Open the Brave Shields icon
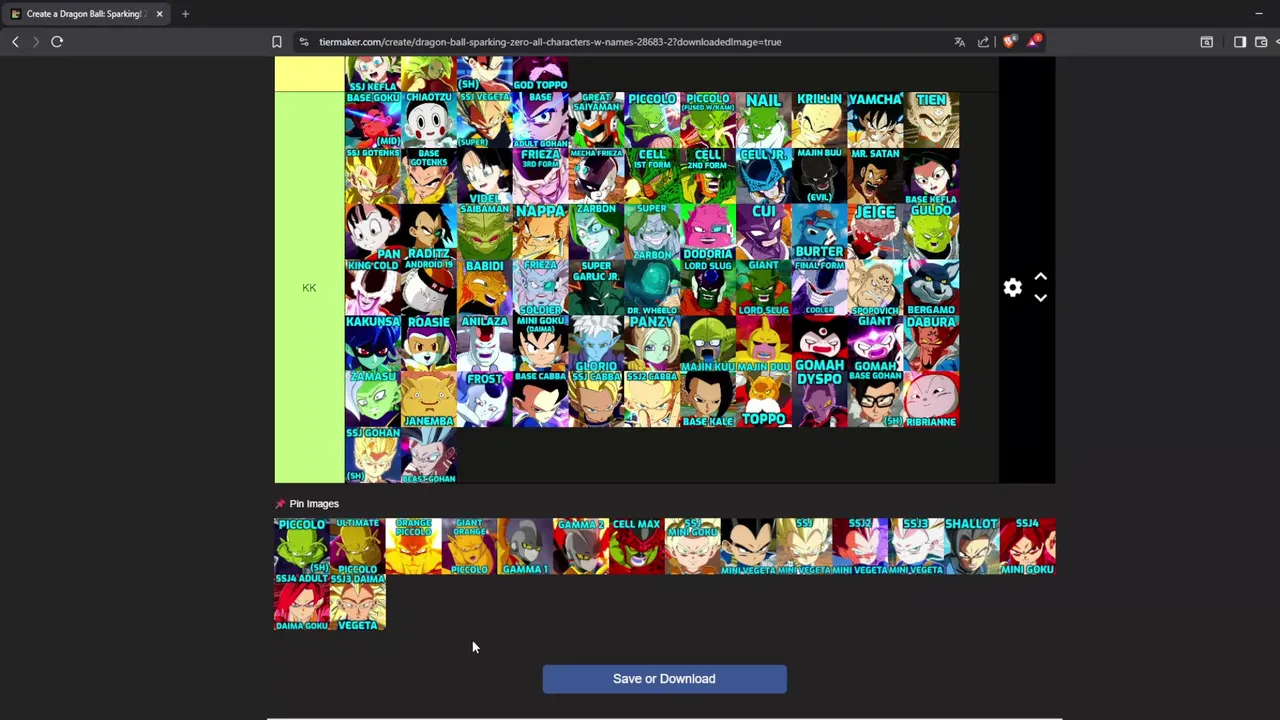This screenshot has height=720, width=1280. click(x=1009, y=42)
